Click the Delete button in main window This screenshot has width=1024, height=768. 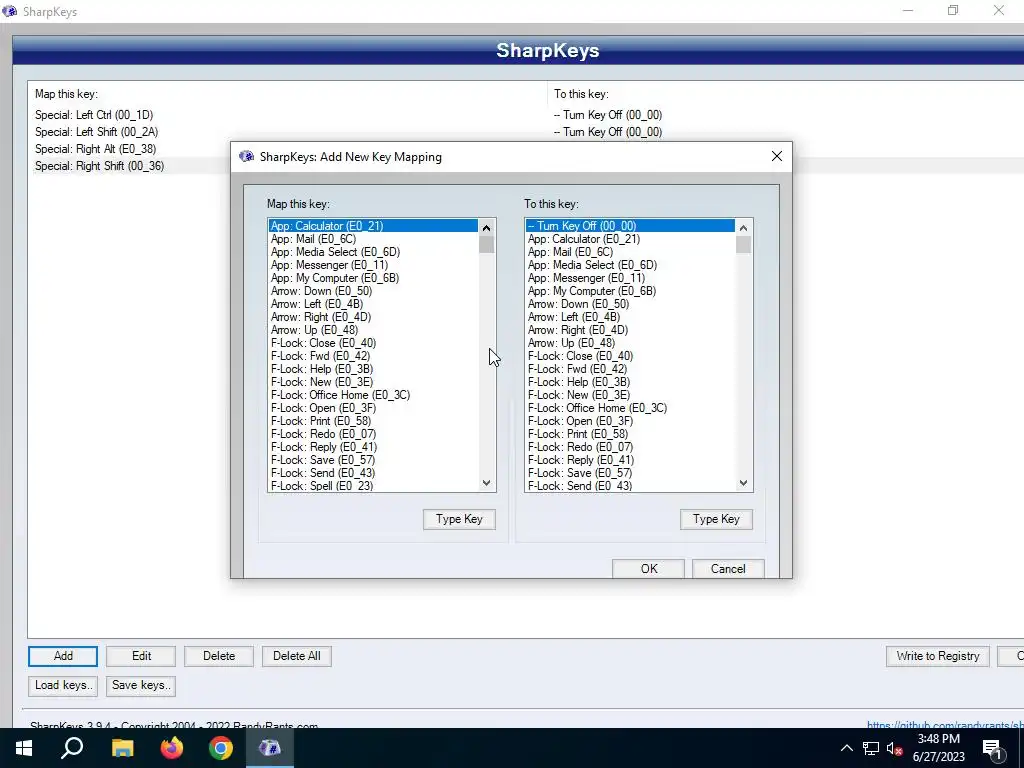(x=219, y=656)
